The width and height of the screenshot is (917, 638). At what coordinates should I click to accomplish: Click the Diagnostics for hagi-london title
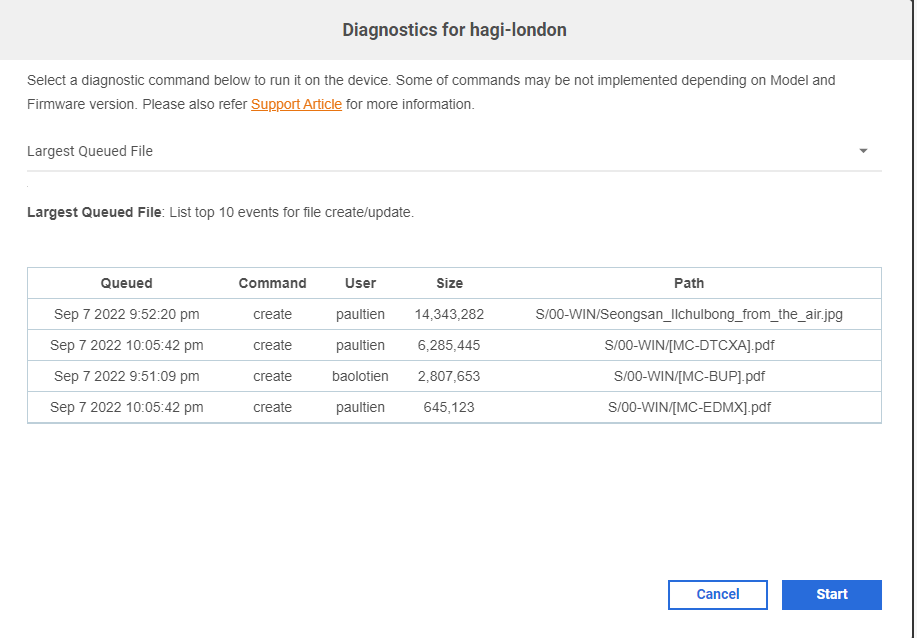pos(455,29)
